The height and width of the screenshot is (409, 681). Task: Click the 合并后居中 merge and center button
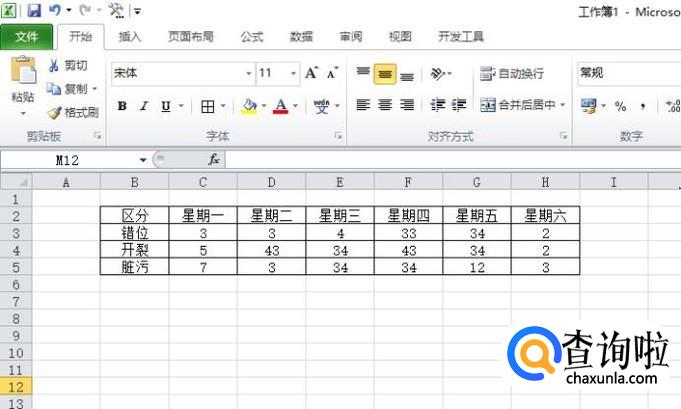tap(518, 105)
